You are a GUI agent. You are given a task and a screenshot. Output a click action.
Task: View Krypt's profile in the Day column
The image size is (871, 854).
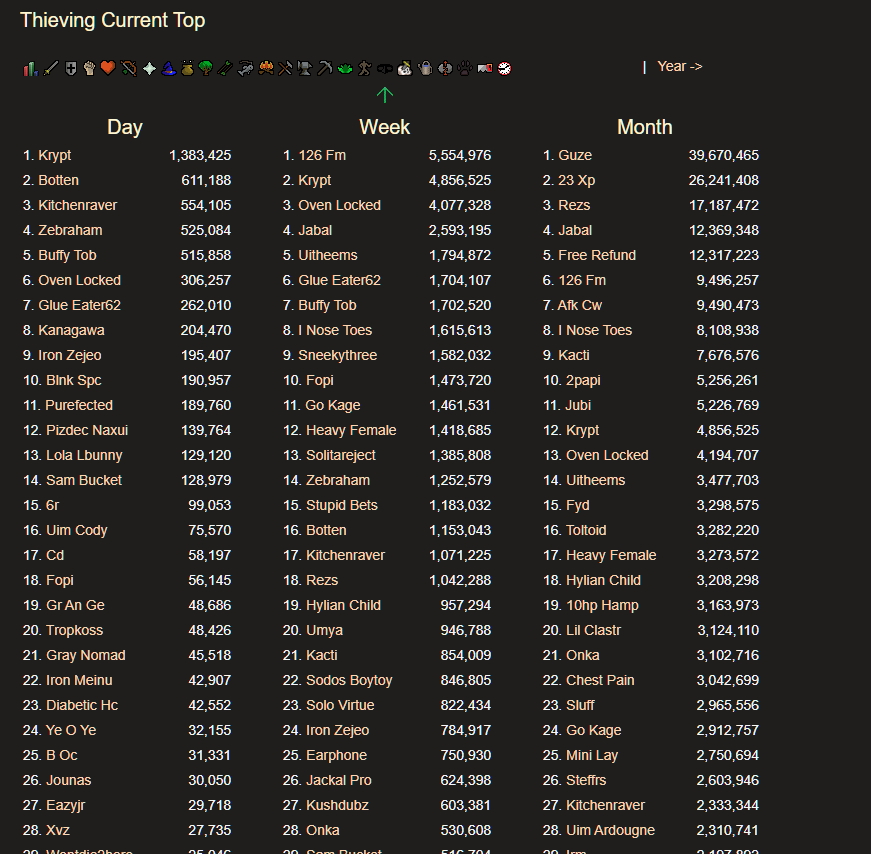[50, 154]
